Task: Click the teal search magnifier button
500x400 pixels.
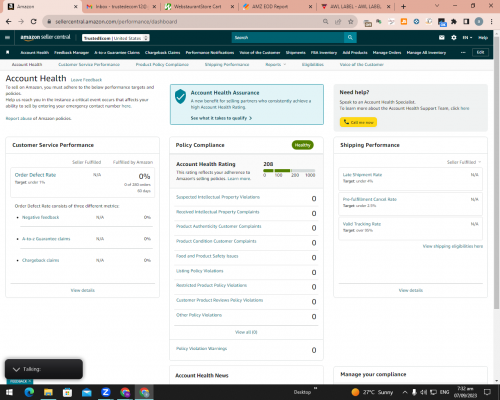Action: pos(350,38)
